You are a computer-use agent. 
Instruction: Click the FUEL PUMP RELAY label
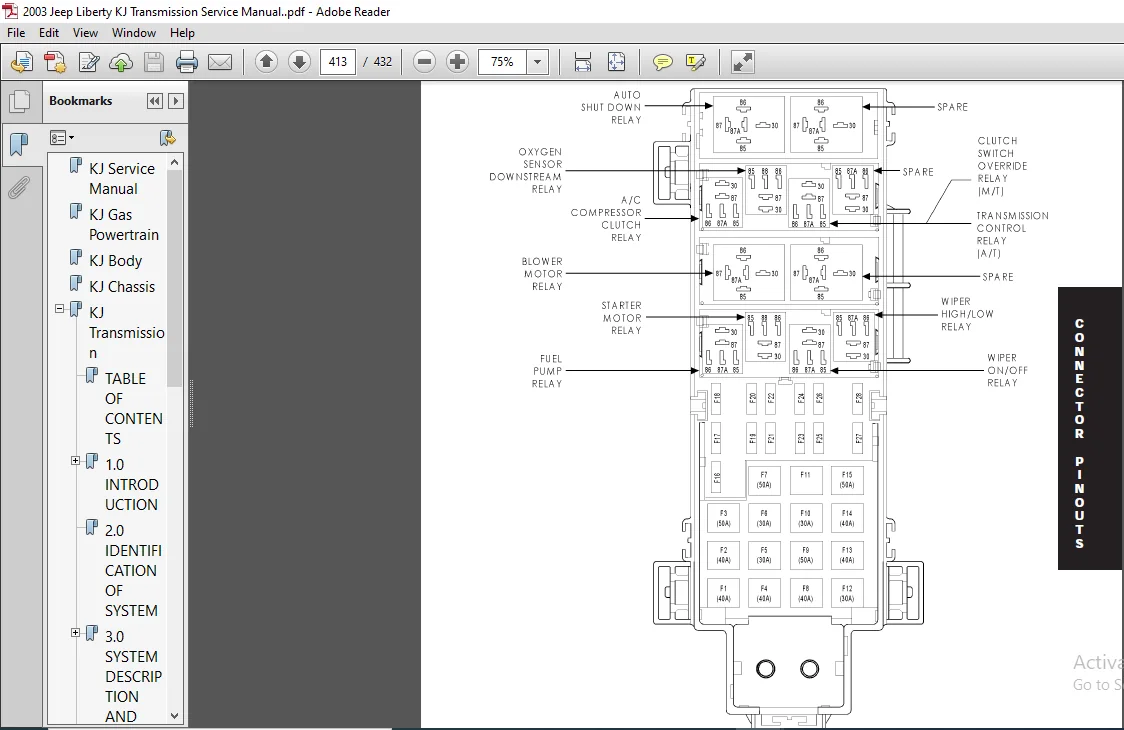click(547, 371)
